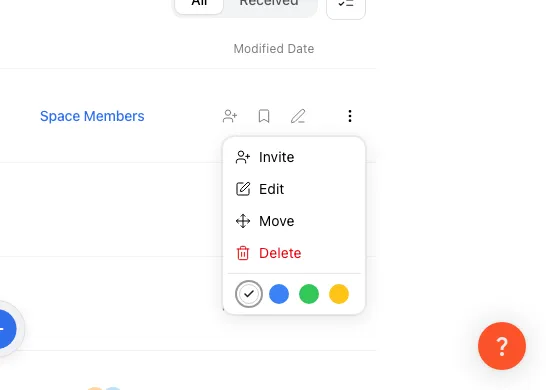546x390 pixels.
Task: Open the three-dot more options menu
Action: coord(350,116)
